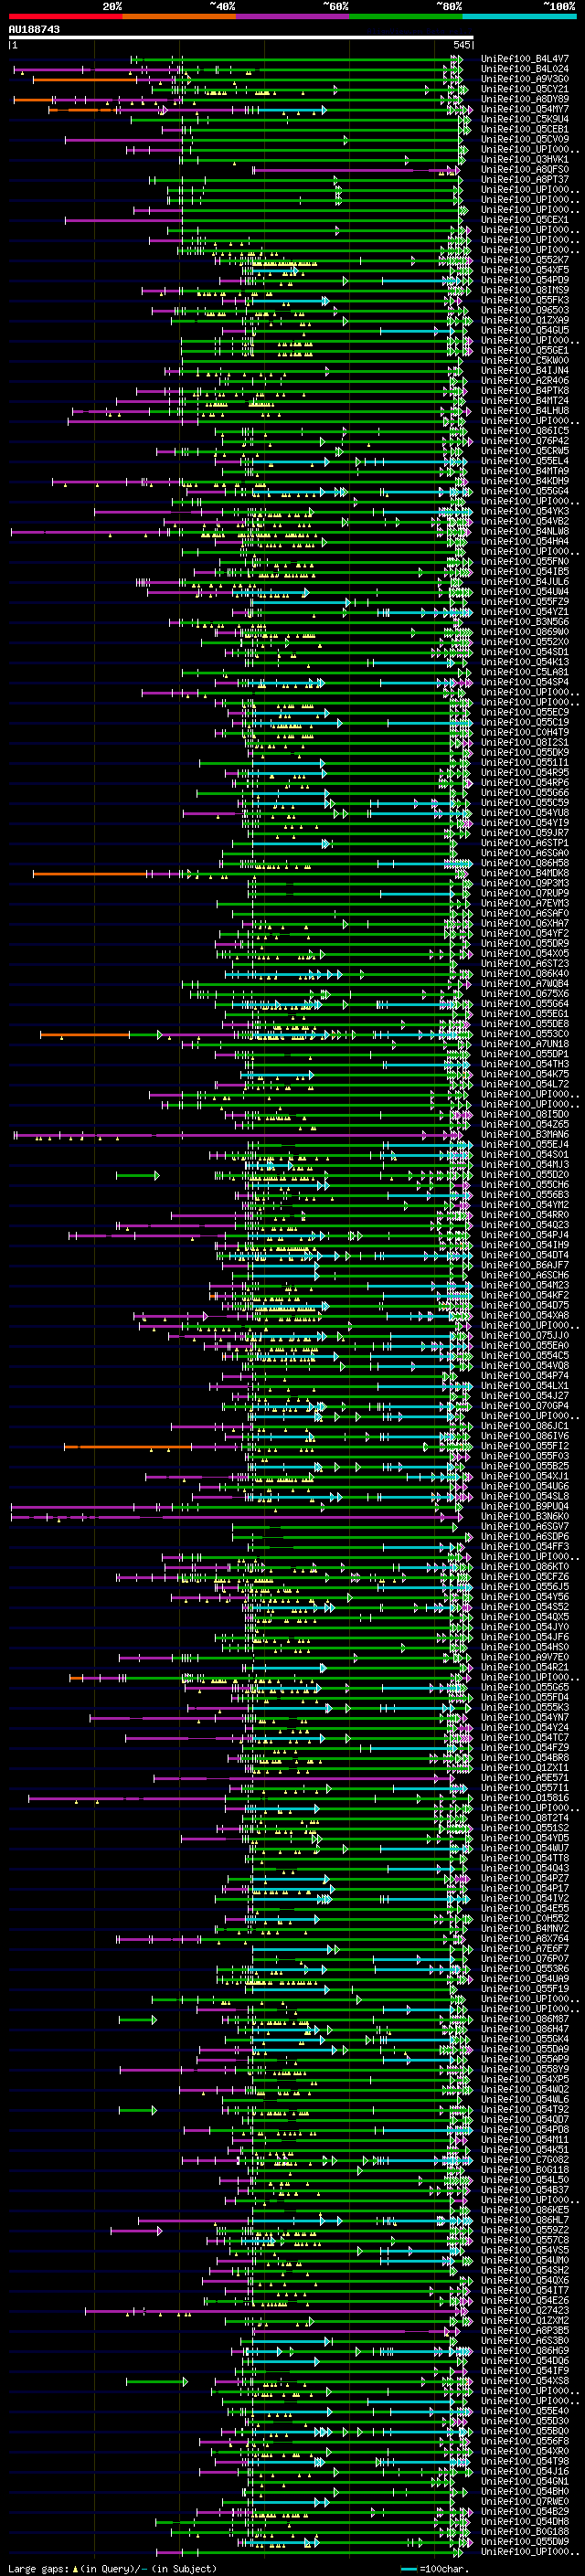Select the UniRef100_Q59JR7 label

click(525, 833)
